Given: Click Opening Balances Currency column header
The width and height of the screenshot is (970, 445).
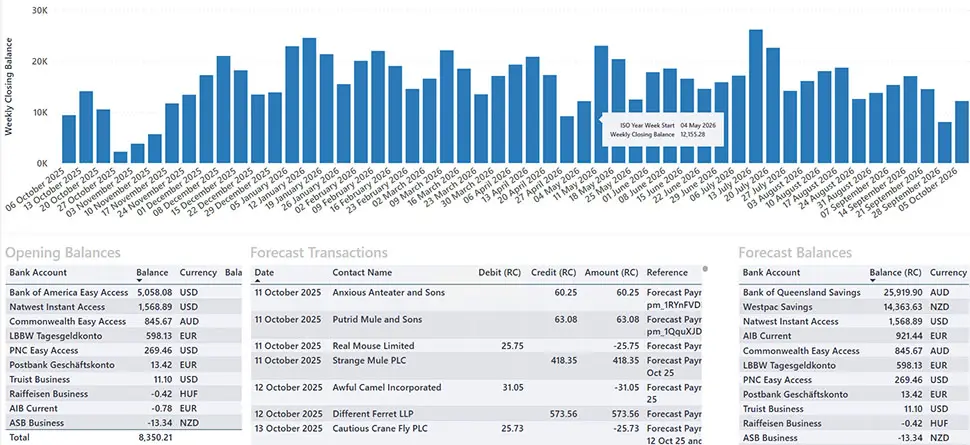Looking at the screenshot, I should (x=198, y=272).
